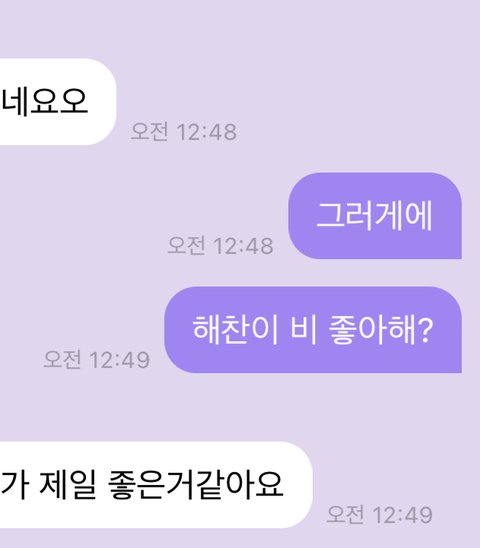Click '오전' in timestamp left of '그러게에'
This screenshot has width=480, height=548.
coord(186,246)
